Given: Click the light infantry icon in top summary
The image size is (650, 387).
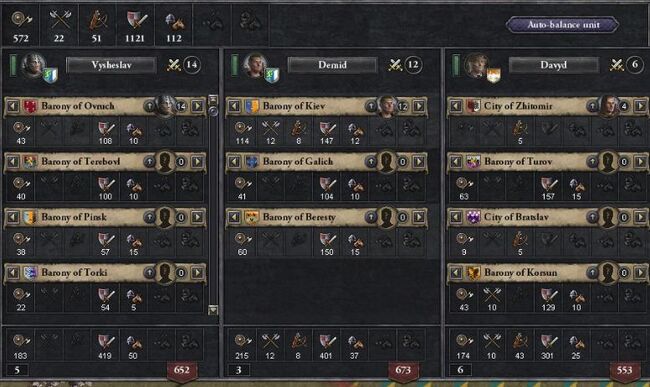Looking at the screenshot, I should [21, 19].
